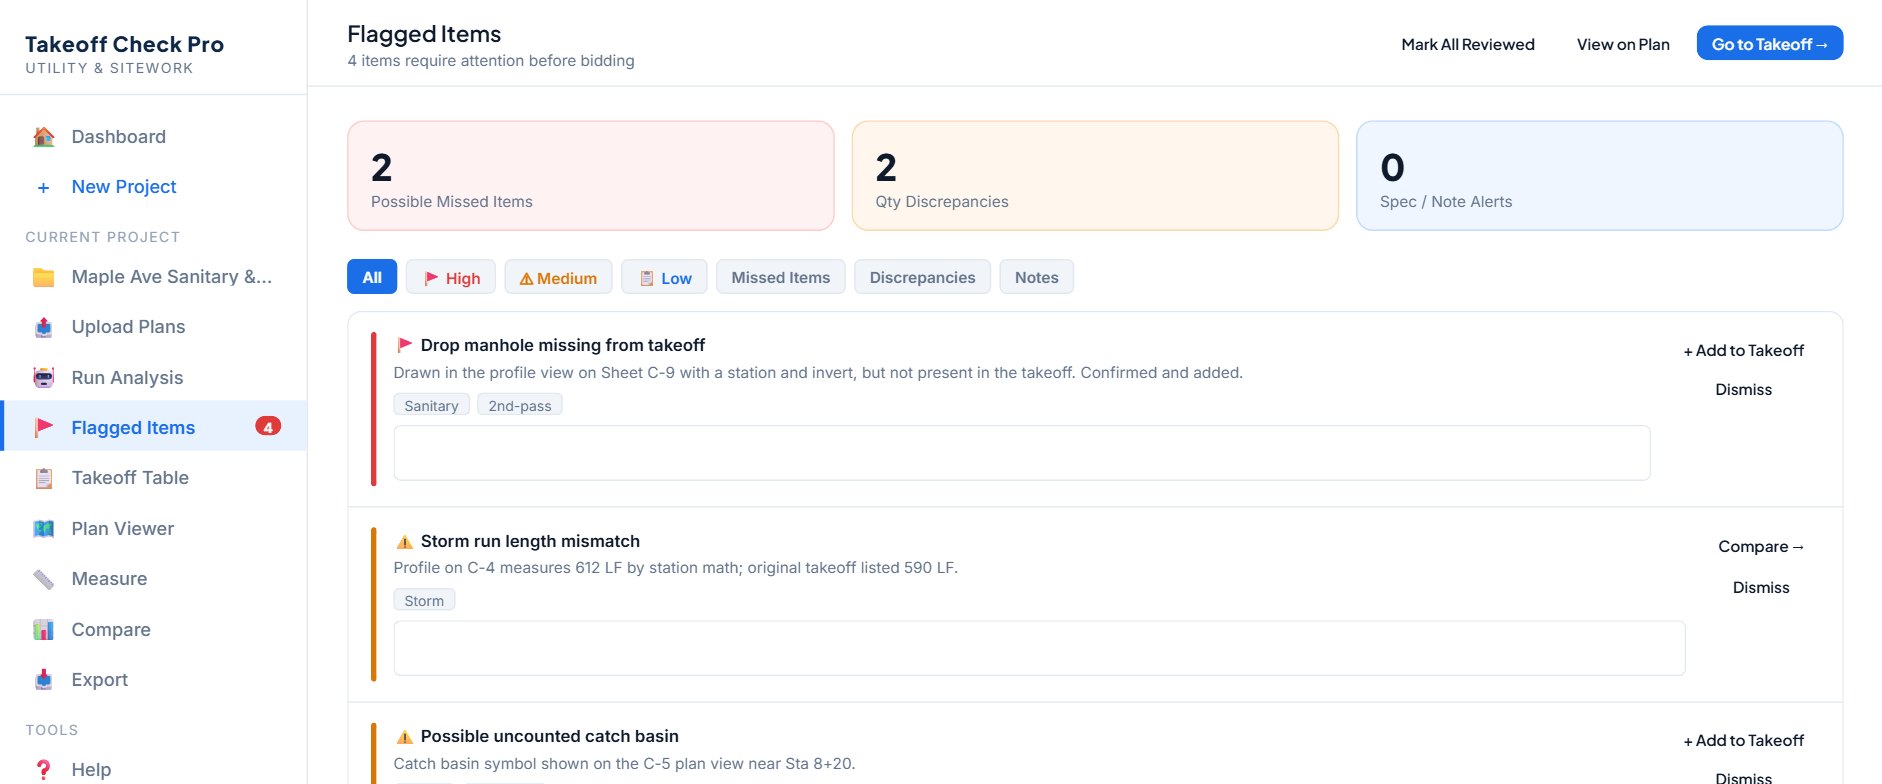The width and height of the screenshot is (1882, 784).
Task: Click the Sanitary tag on Drop manhole item
Action: pyautogui.click(x=431, y=405)
